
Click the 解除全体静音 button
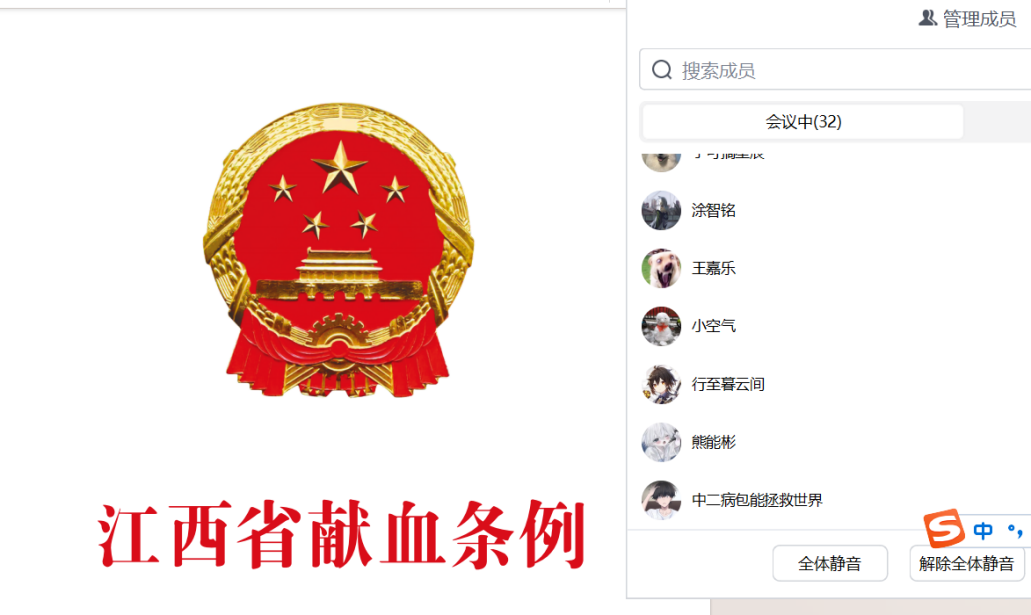(x=967, y=563)
